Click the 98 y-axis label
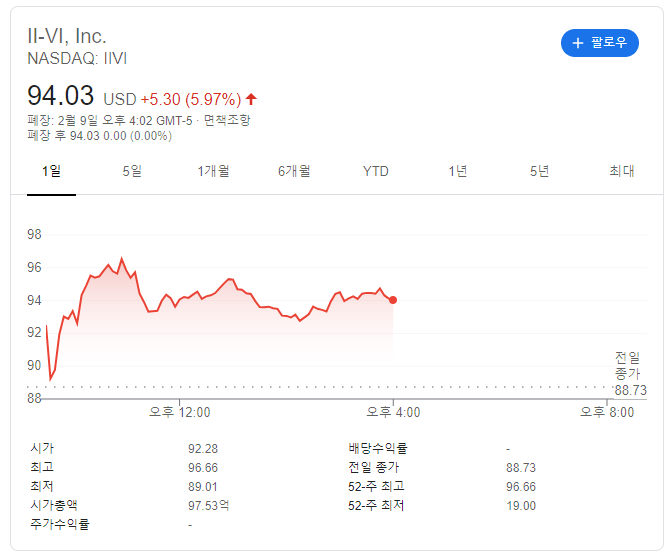This screenshot has height=557, width=671. [34, 234]
